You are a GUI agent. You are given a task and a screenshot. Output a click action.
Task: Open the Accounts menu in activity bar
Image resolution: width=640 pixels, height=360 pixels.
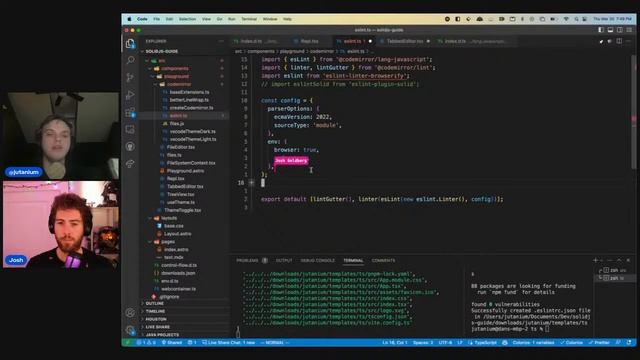point(130,313)
